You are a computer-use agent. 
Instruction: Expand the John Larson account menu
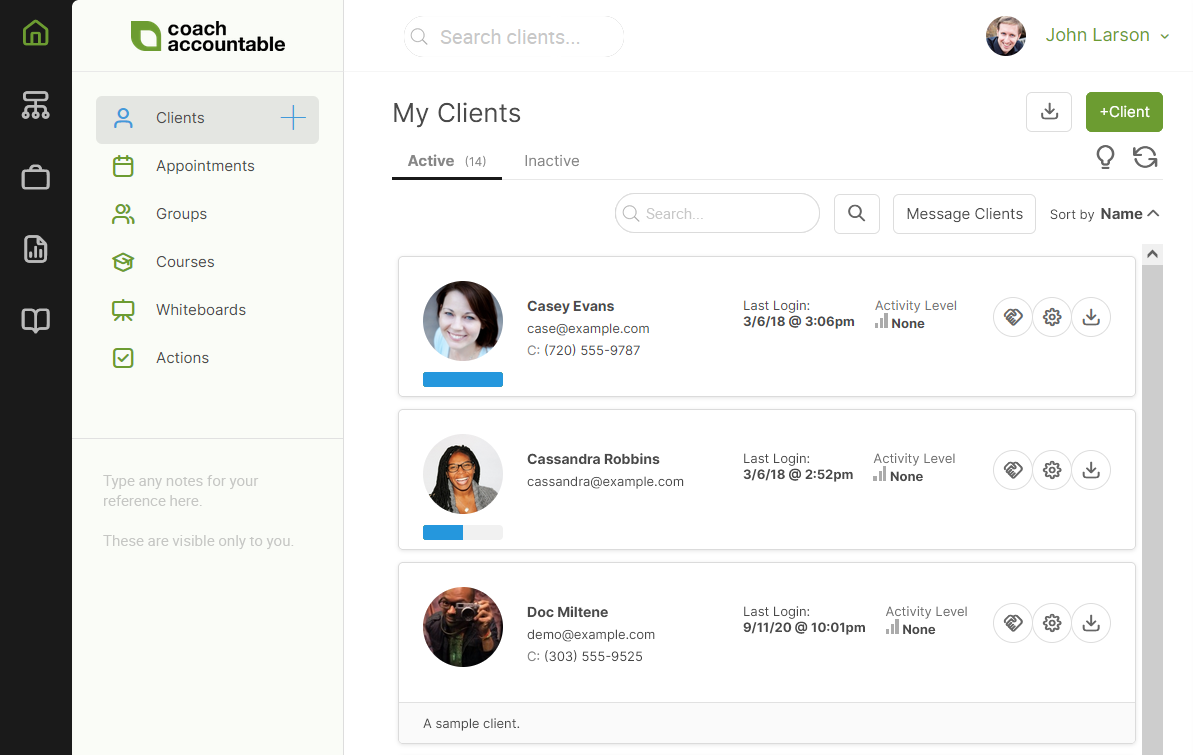point(1097,34)
